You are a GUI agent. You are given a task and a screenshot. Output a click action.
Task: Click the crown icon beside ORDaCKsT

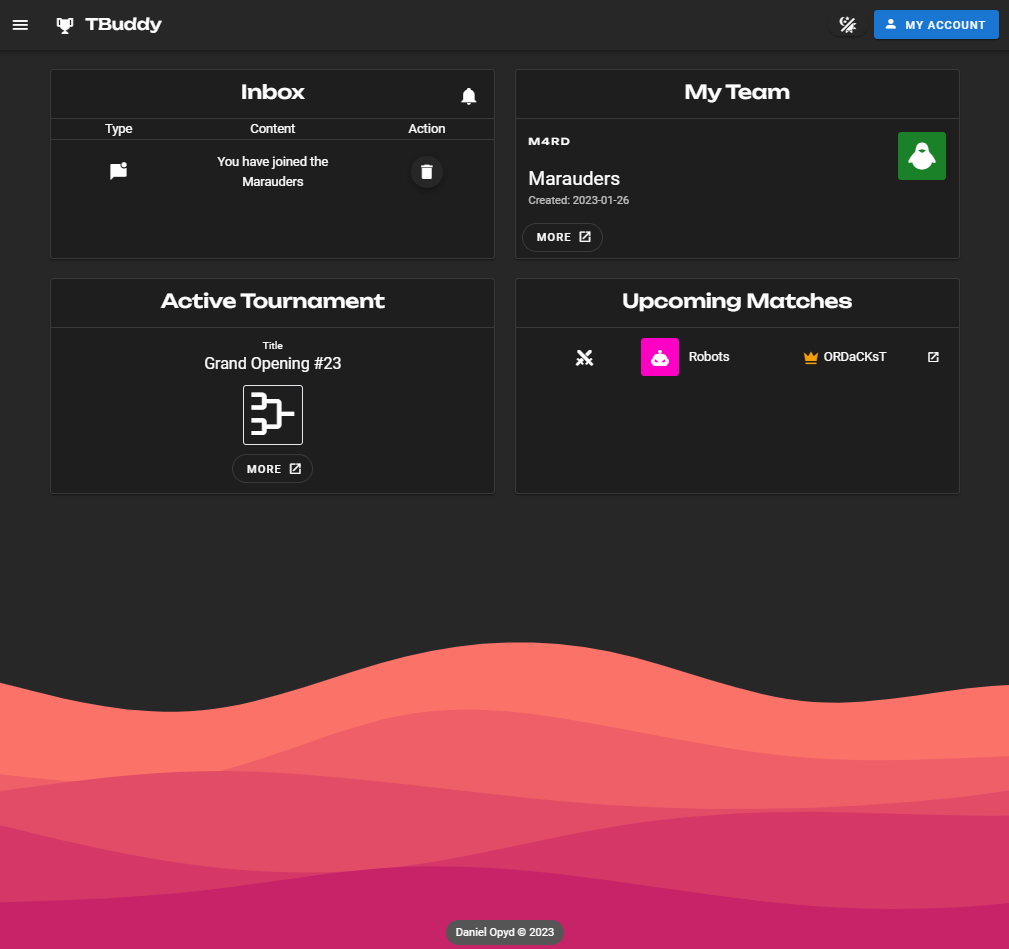(811, 357)
